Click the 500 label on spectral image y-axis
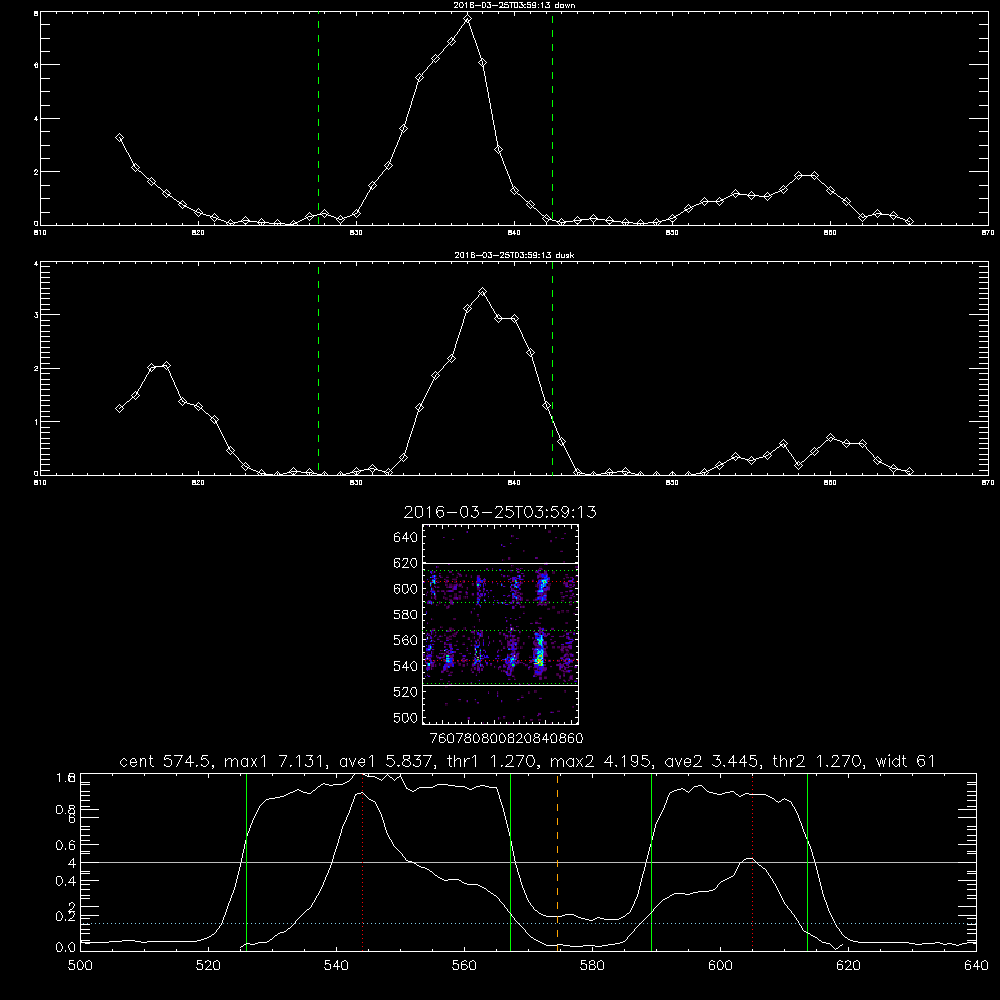Image resolution: width=1000 pixels, height=1000 pixels. point(405,718)
